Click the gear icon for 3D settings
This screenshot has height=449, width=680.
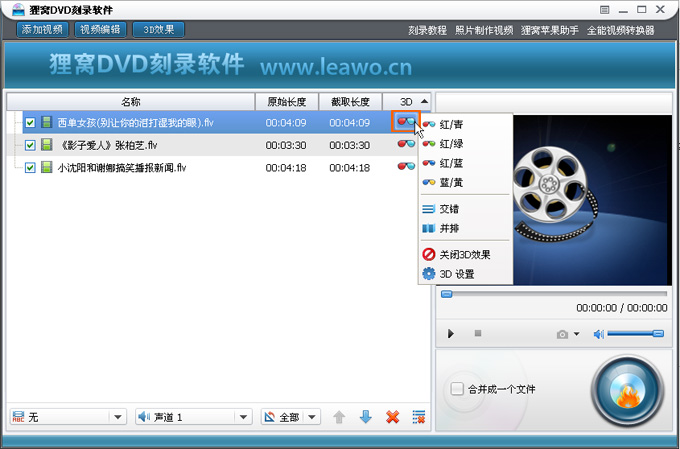(429, 274)
